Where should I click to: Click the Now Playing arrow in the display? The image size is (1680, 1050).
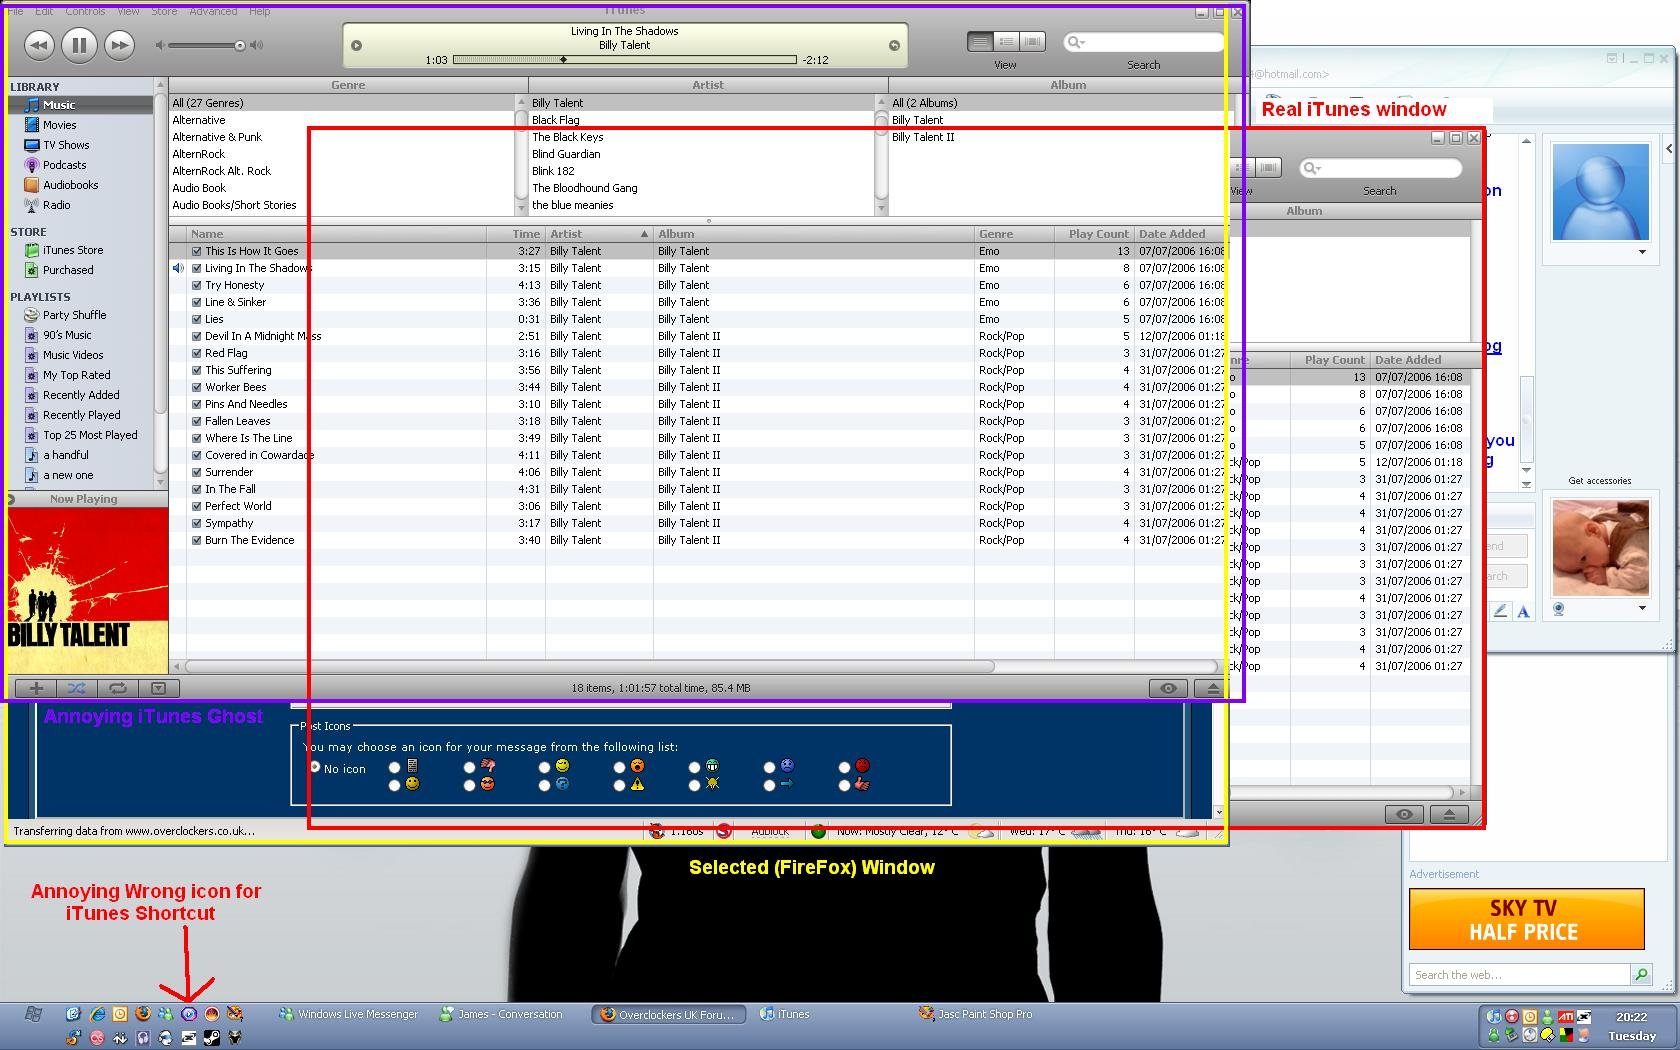356,45
